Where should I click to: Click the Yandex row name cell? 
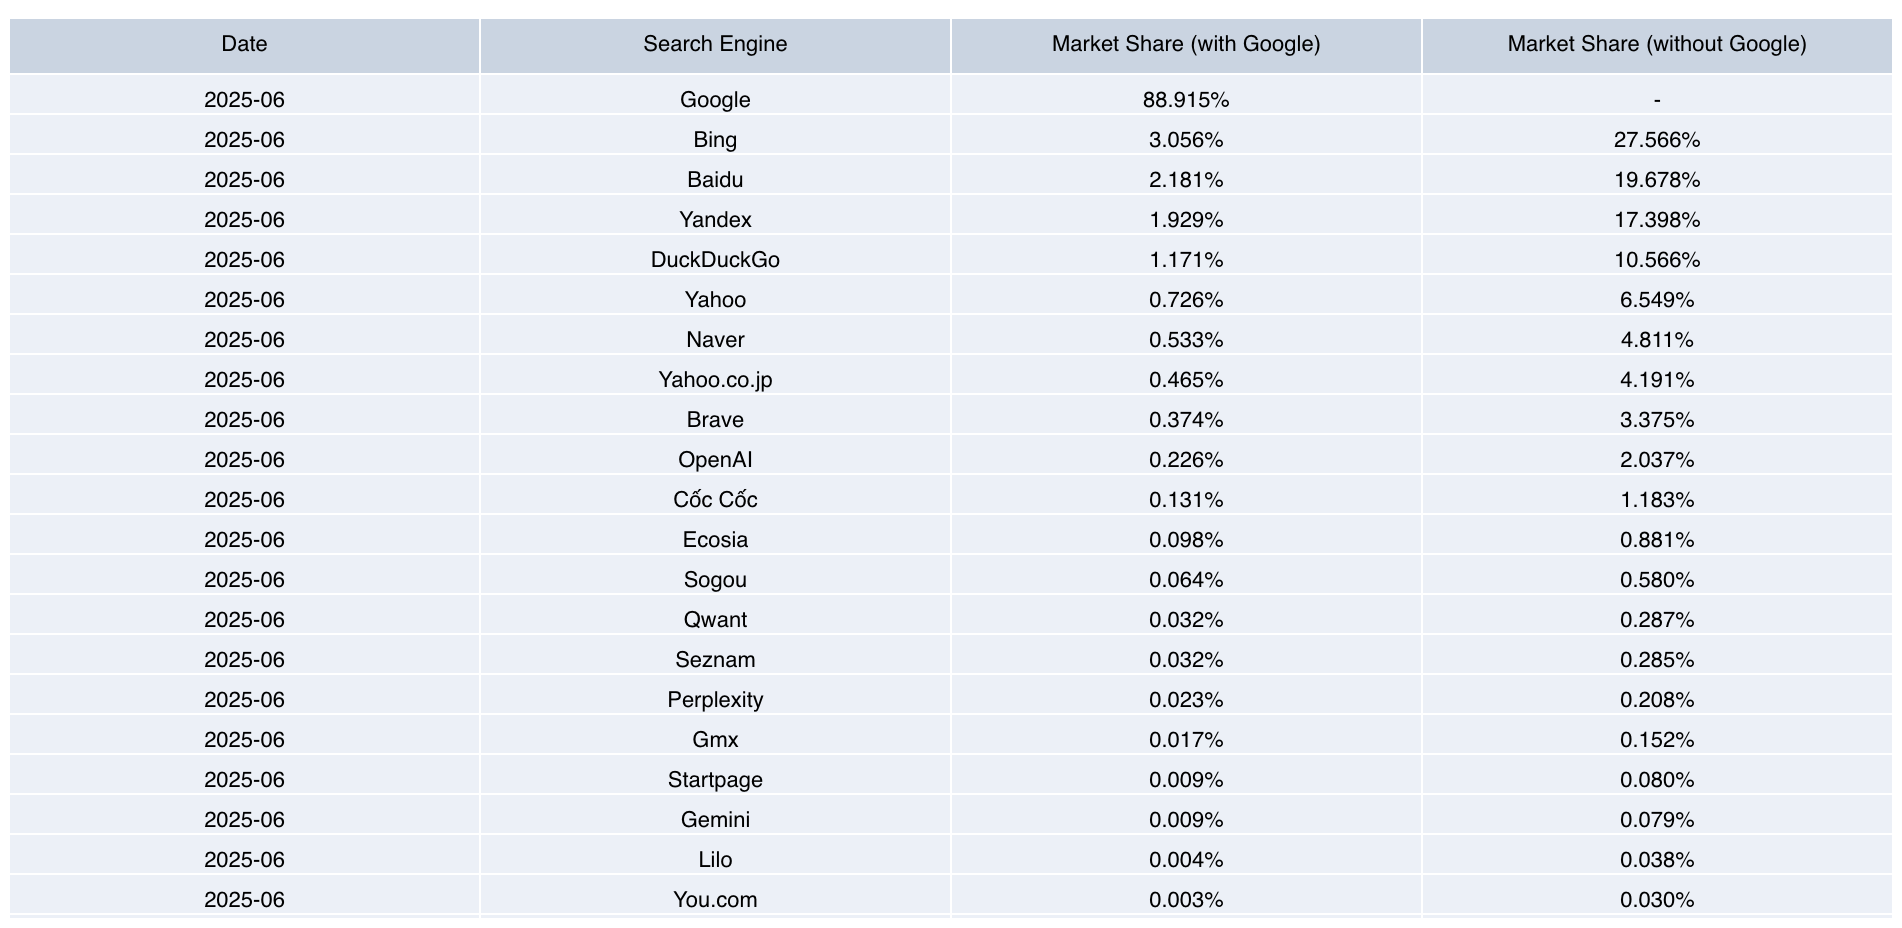[x=715, y=220]
